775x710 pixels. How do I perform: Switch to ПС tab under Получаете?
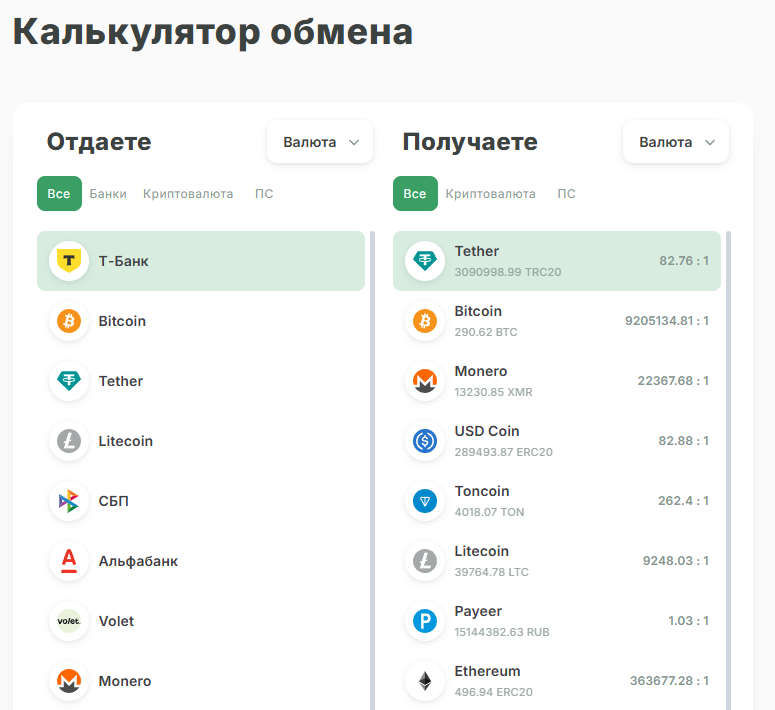pos(566,194)
